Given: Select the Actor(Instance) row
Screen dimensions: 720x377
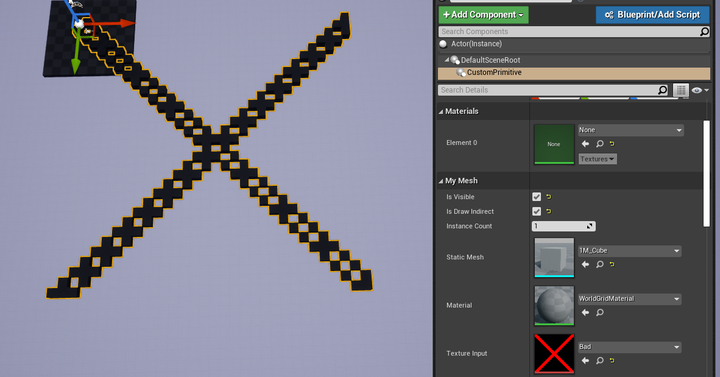Looking at the screenshot, I should pyautogui.click(x=574, y=44).
